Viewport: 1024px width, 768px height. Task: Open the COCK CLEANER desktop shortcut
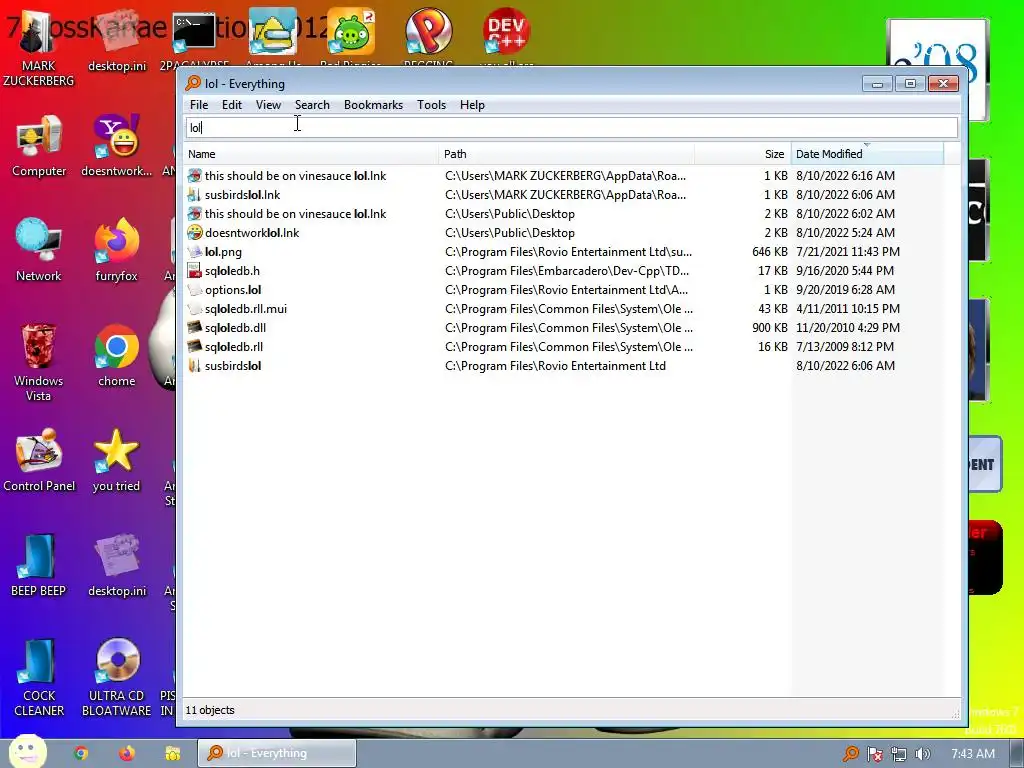(39, 678)
